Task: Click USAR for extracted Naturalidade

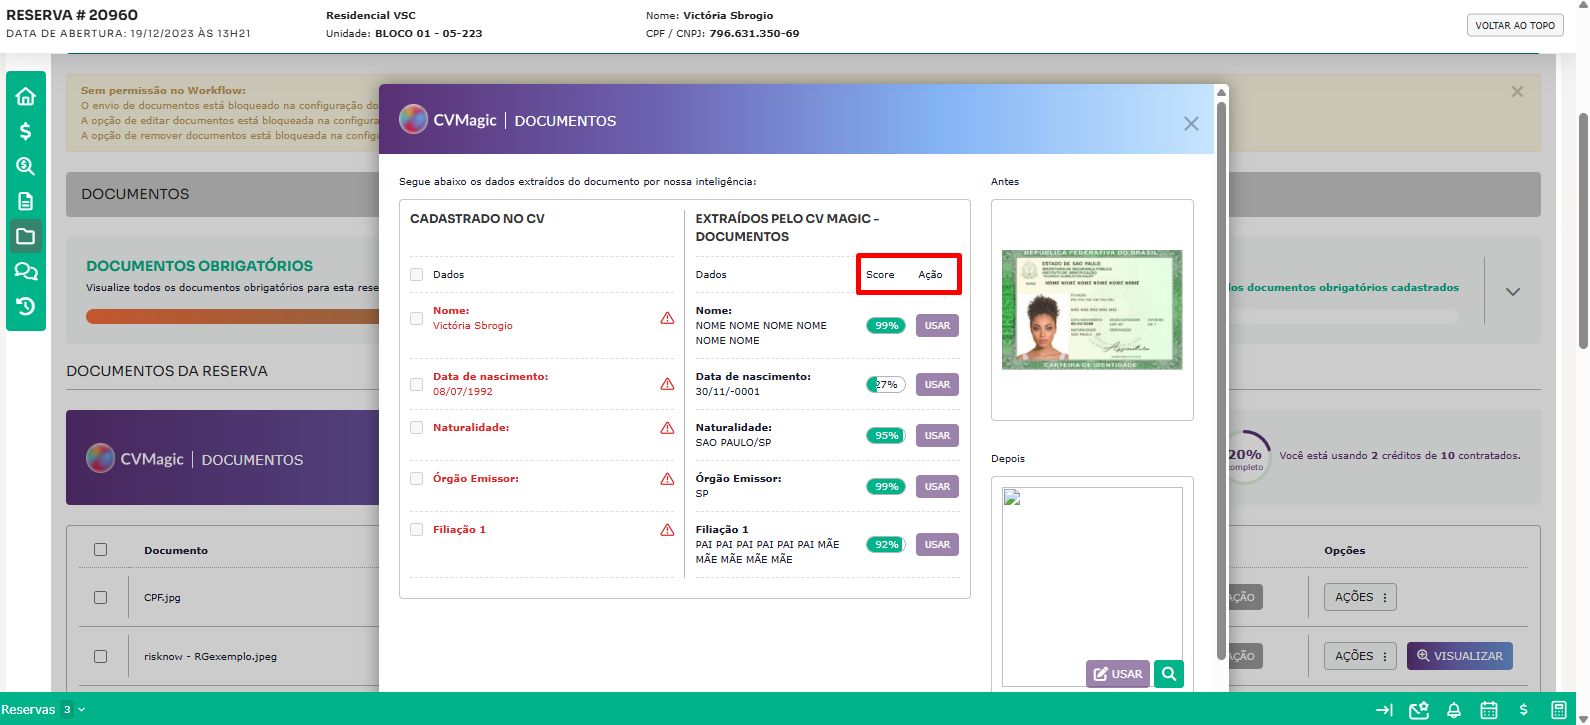Action: pyautogui.click(x=937, y=436)
